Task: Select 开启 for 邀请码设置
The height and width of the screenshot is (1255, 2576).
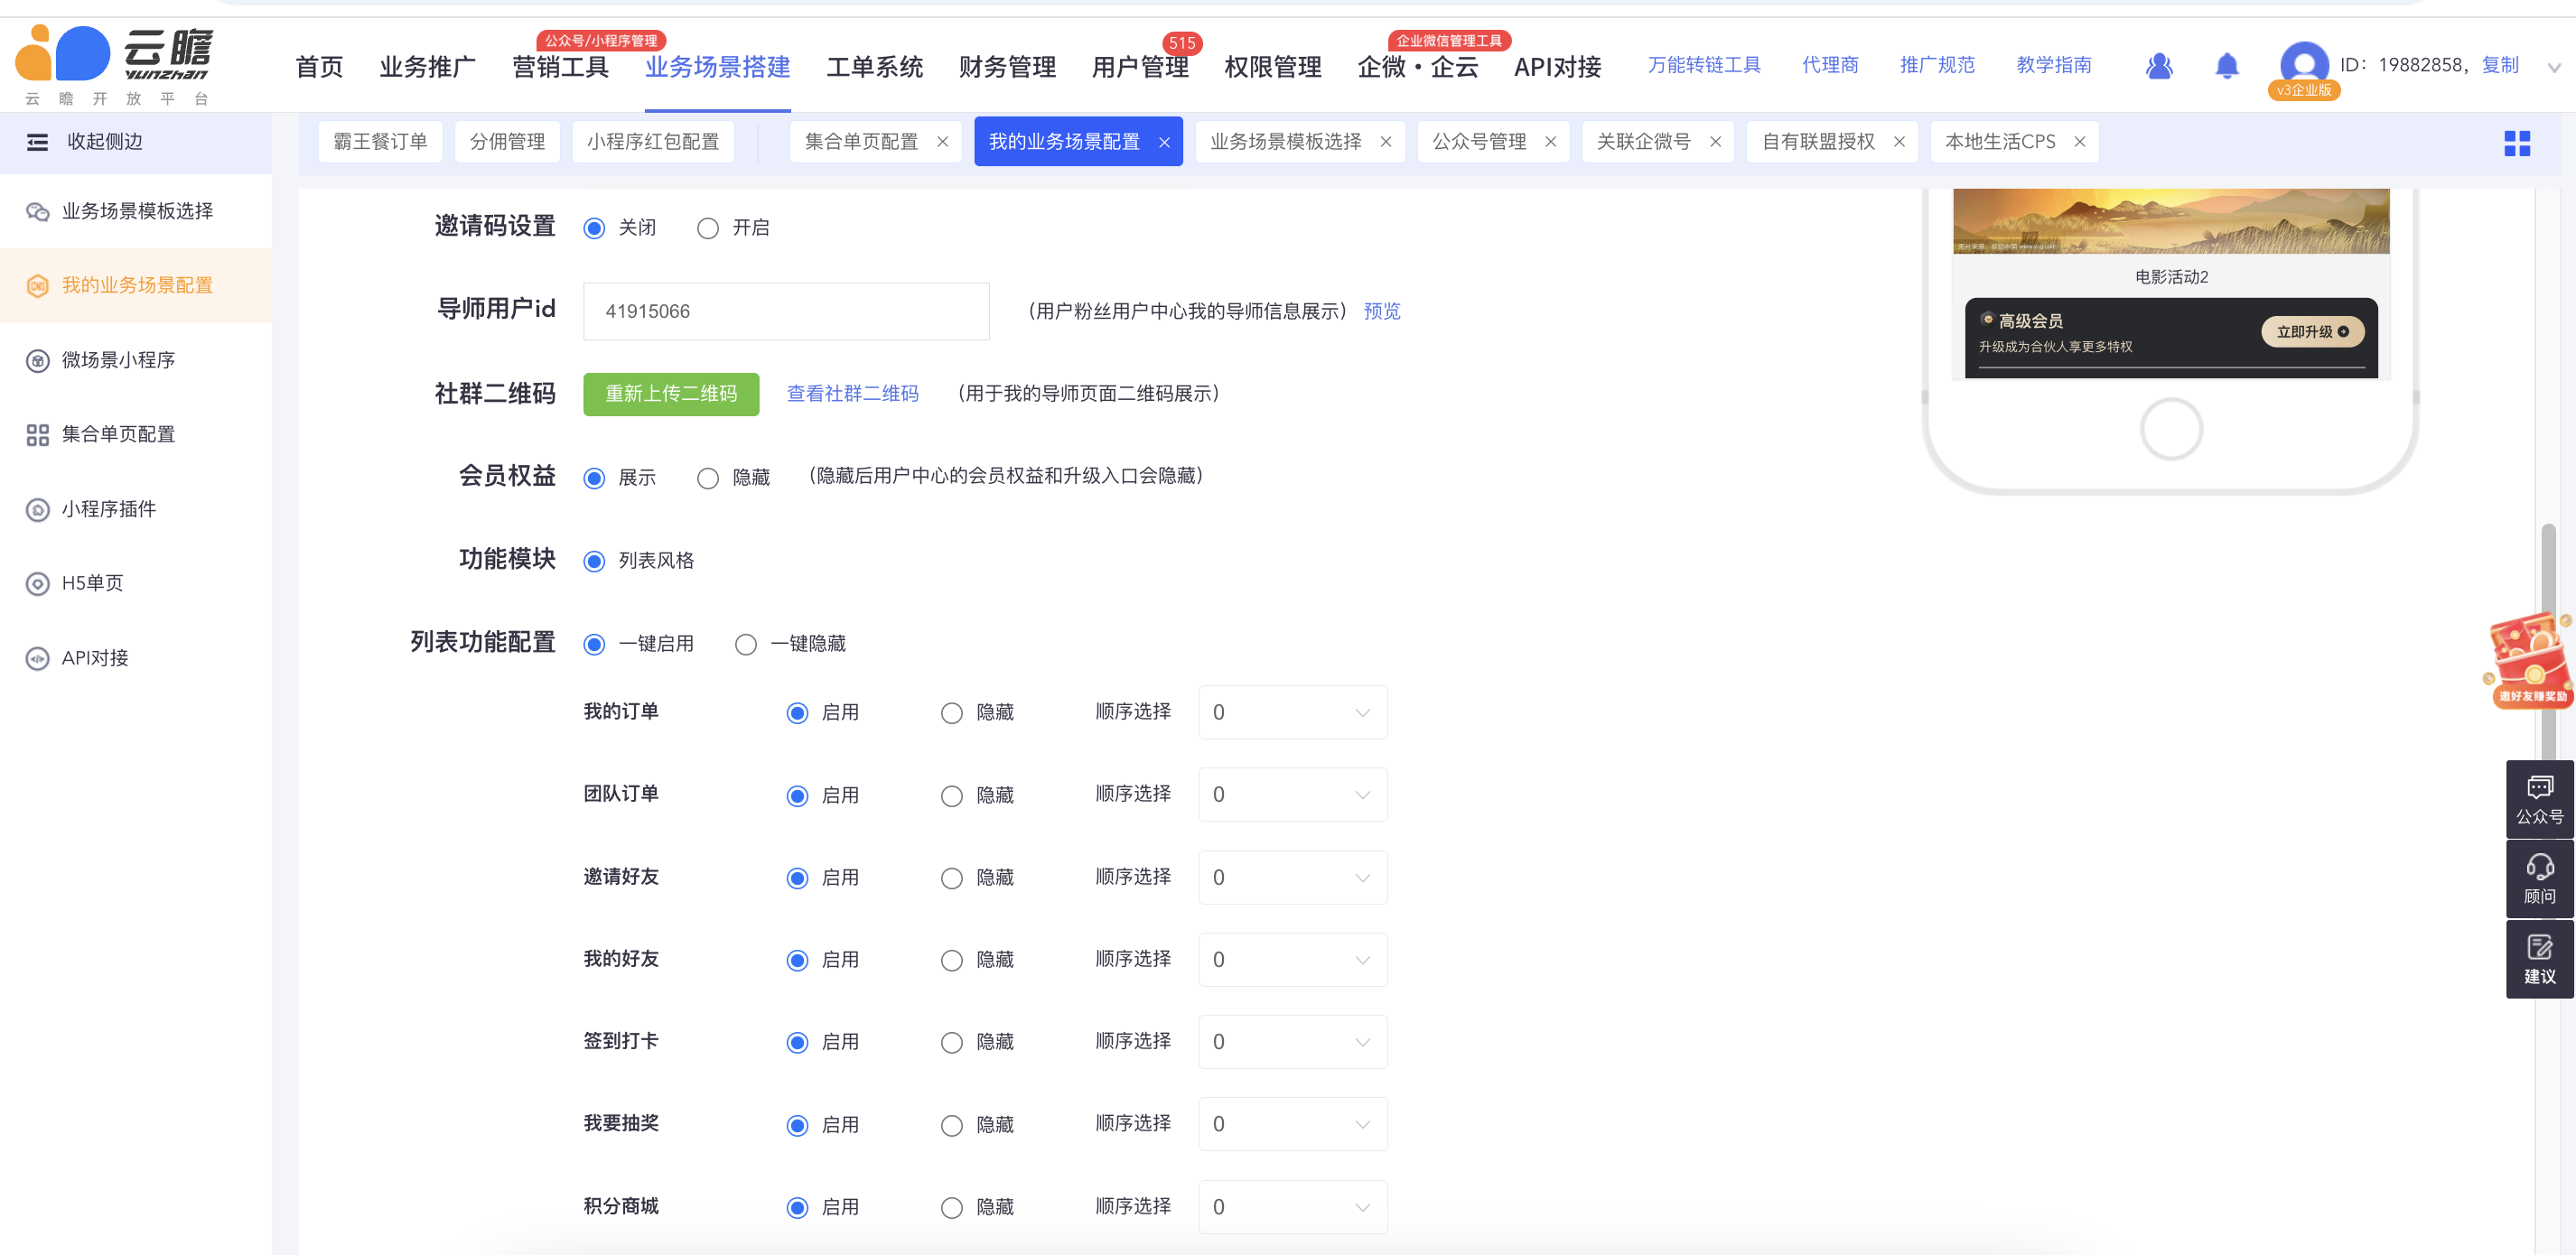Action: [708, 228]
